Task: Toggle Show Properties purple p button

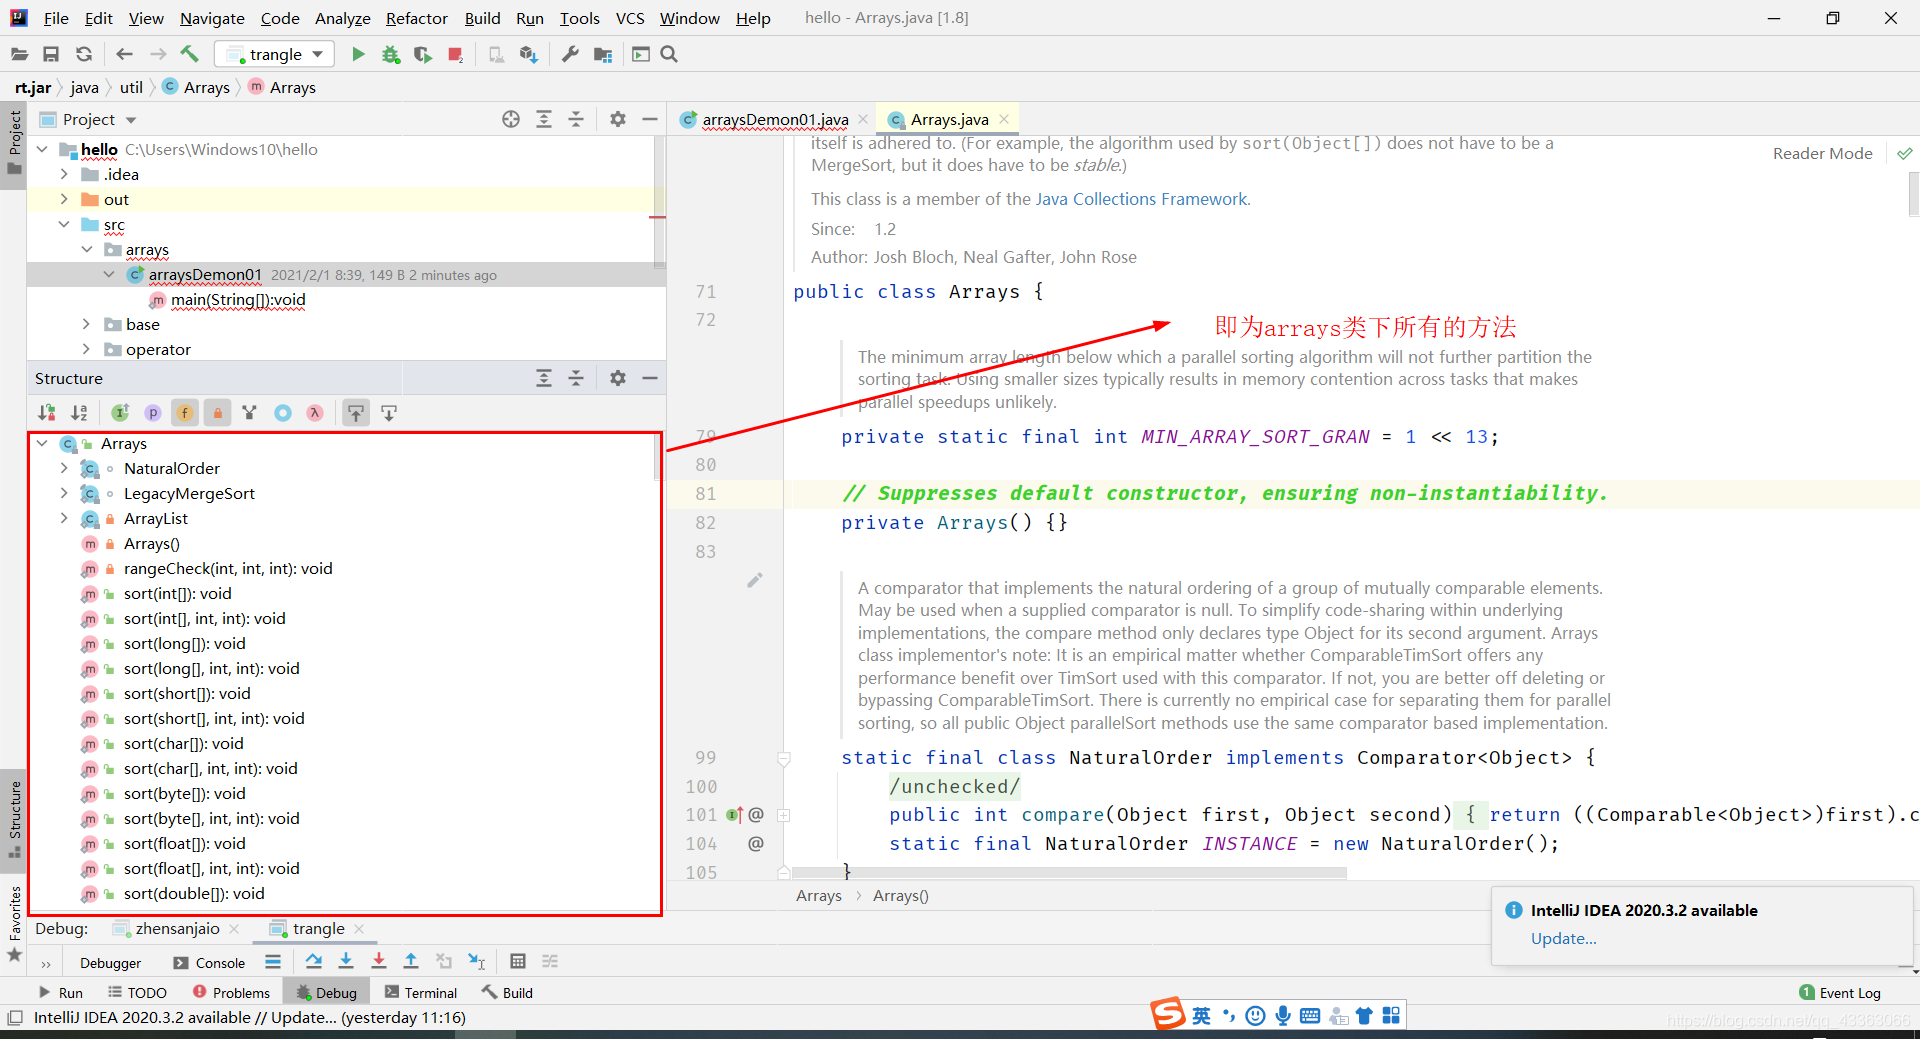Action: 153,412
